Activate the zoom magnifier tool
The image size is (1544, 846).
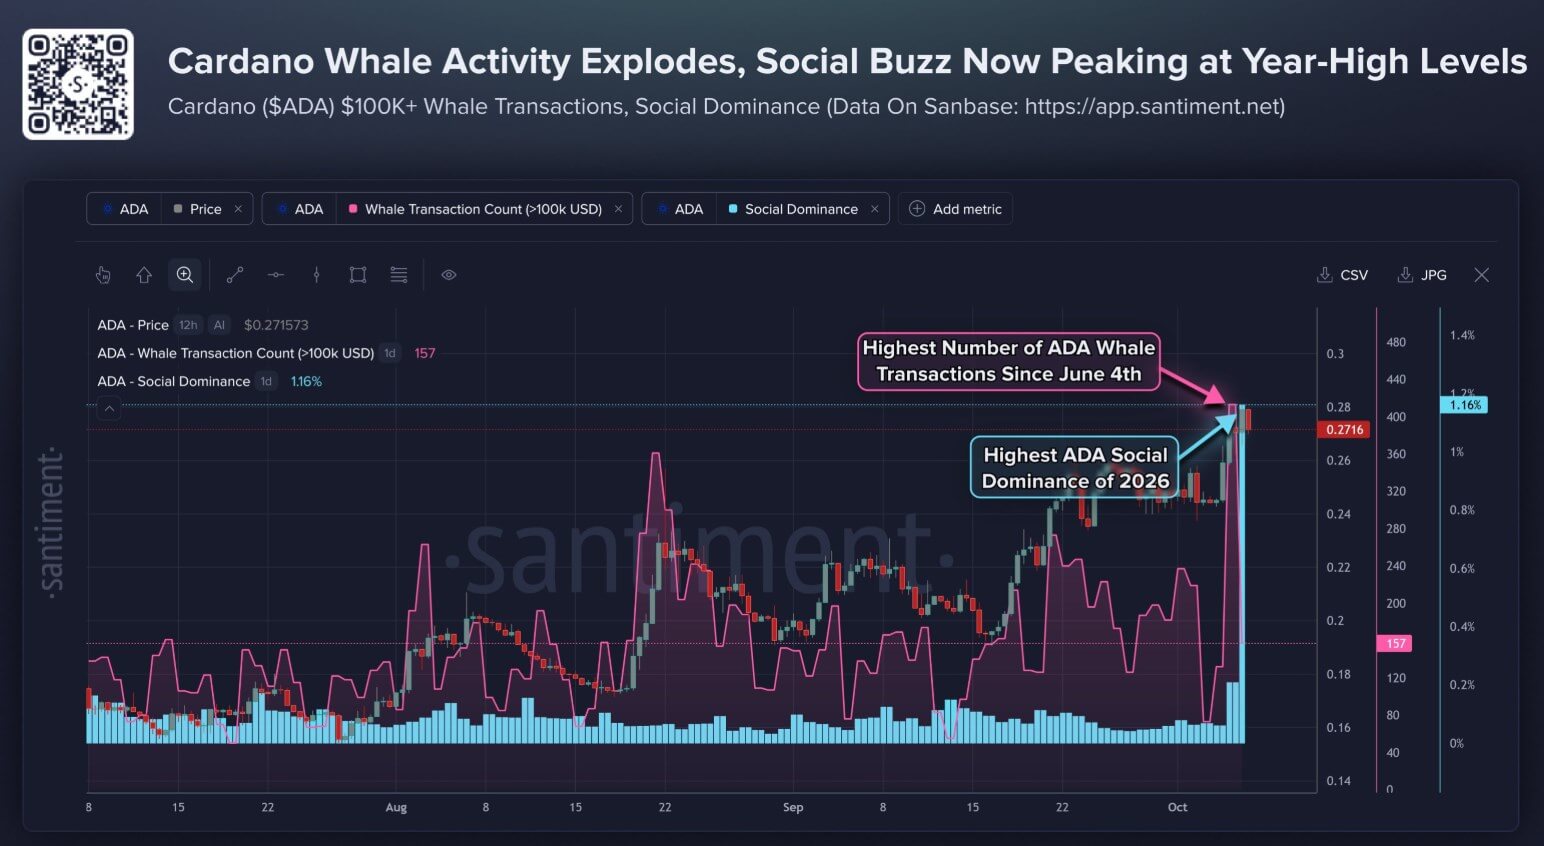tap(185, 275)
